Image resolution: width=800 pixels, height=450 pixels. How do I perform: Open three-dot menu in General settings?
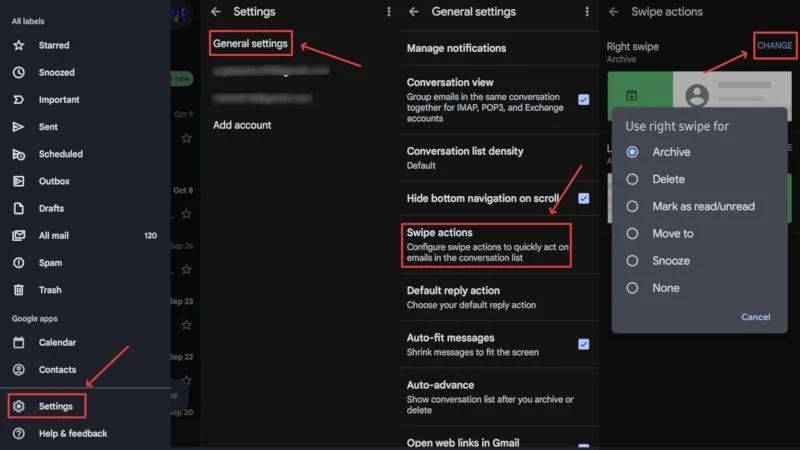coord(586,12)
